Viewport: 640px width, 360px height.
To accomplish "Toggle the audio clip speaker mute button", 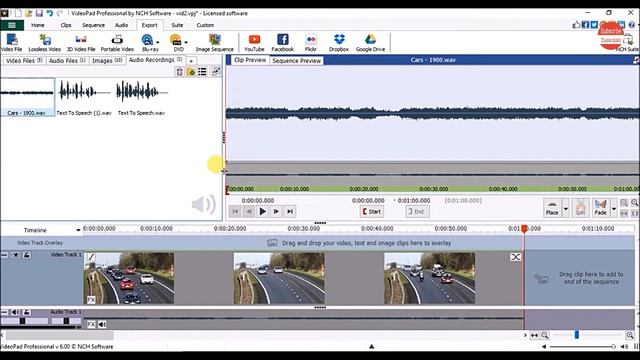I will click(102, 324).
